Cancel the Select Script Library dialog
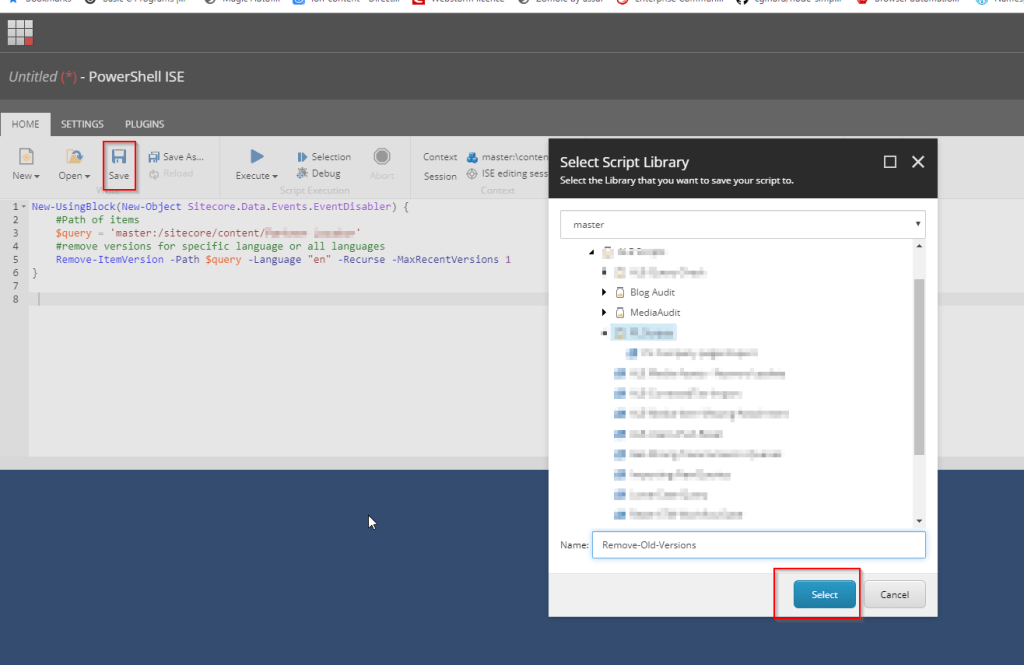1024x665 pixels. (x=893, y=593)
